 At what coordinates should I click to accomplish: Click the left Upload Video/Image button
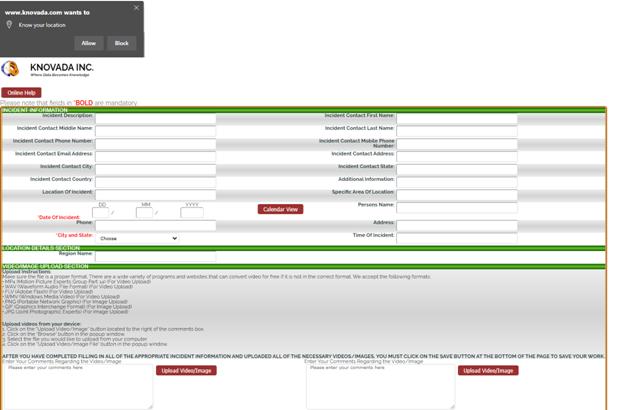186,370
